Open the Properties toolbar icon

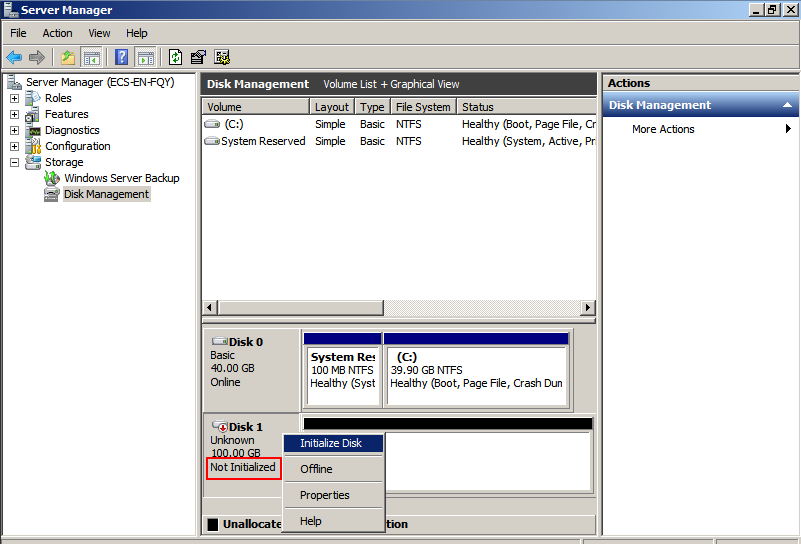tap(198, 57)
